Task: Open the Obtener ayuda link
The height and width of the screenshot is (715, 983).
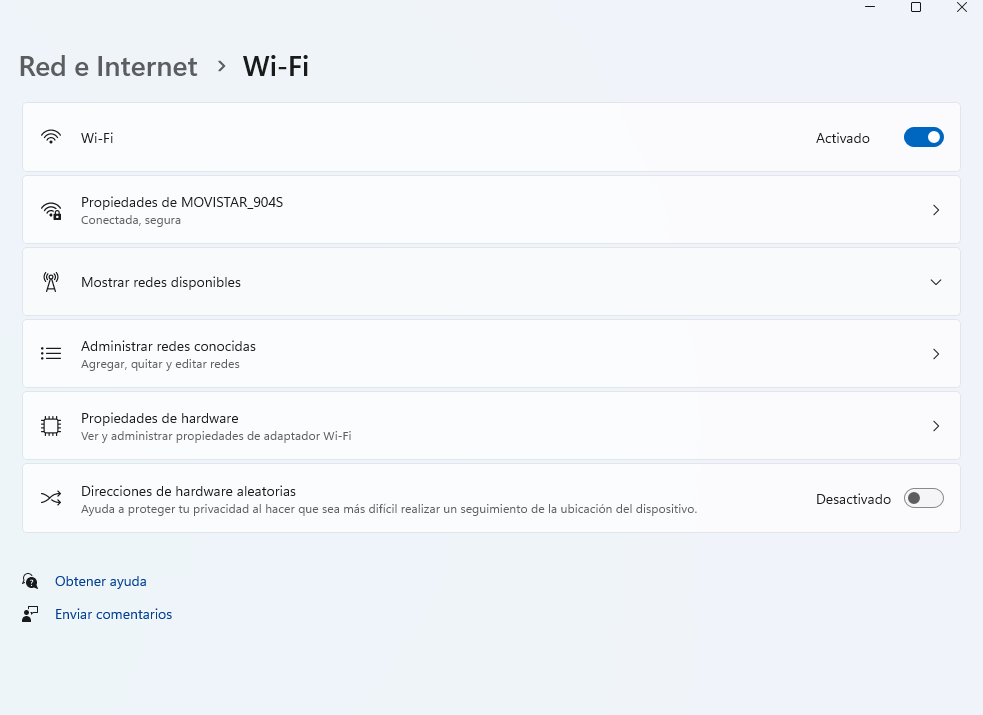Action: pyautogui.click(x=101, y=581)
